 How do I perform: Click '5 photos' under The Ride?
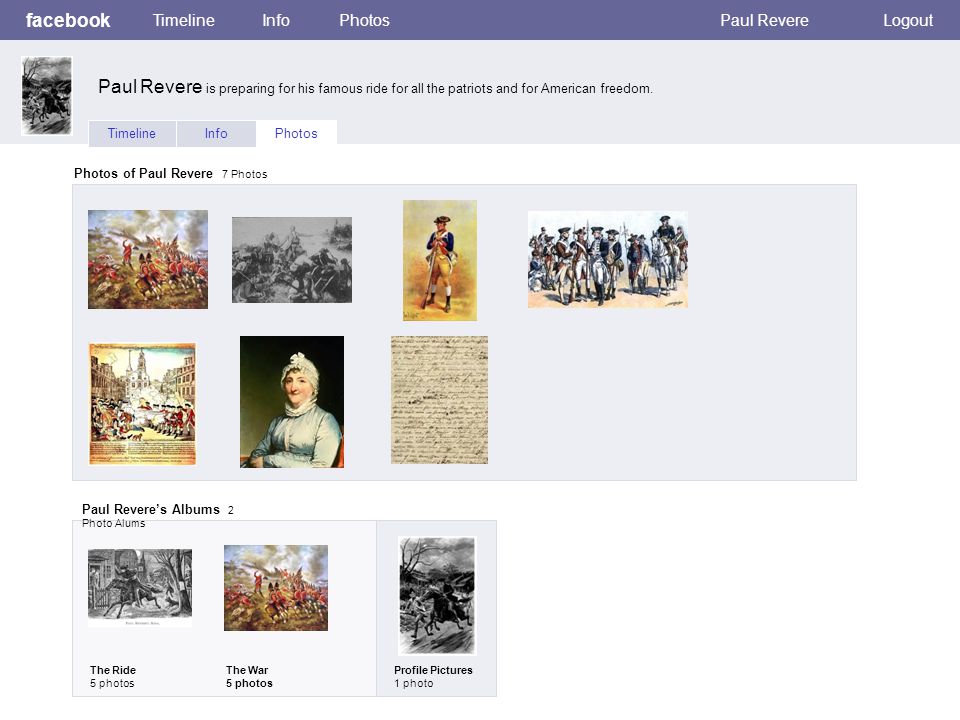[112, 683]
